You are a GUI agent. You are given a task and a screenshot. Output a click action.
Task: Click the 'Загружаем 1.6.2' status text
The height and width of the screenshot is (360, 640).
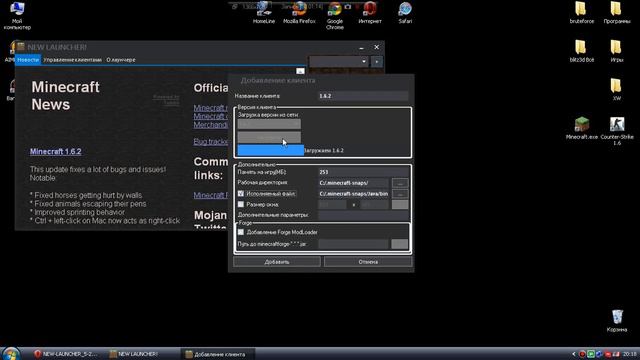tap(324, 150)
